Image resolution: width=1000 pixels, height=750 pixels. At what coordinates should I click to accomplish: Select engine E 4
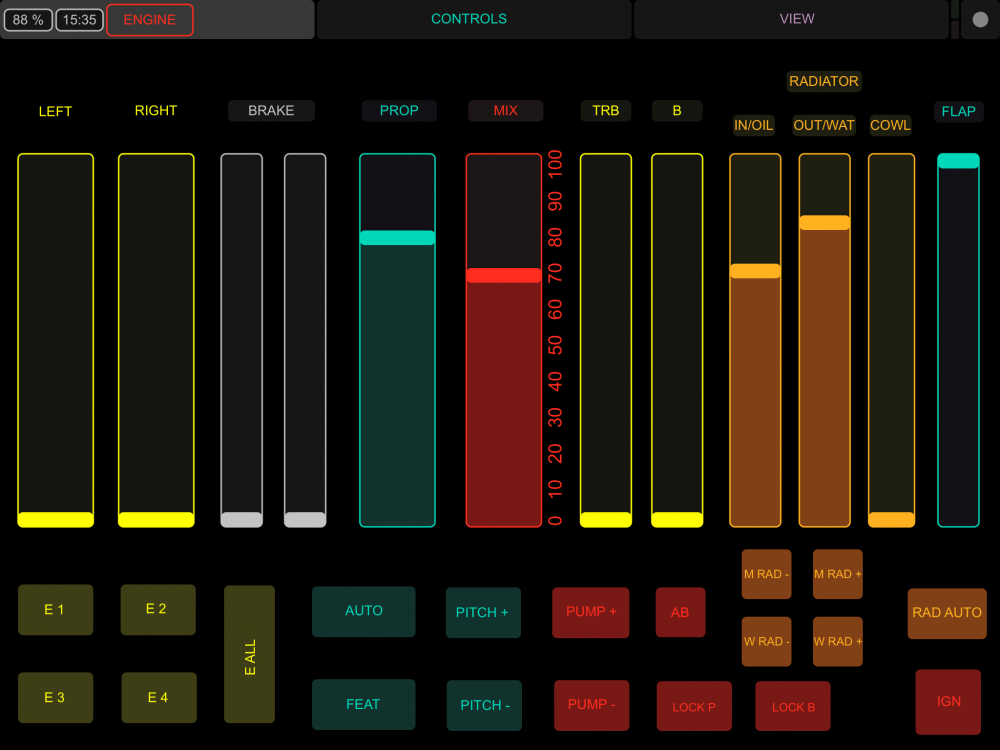coord(159,698)
